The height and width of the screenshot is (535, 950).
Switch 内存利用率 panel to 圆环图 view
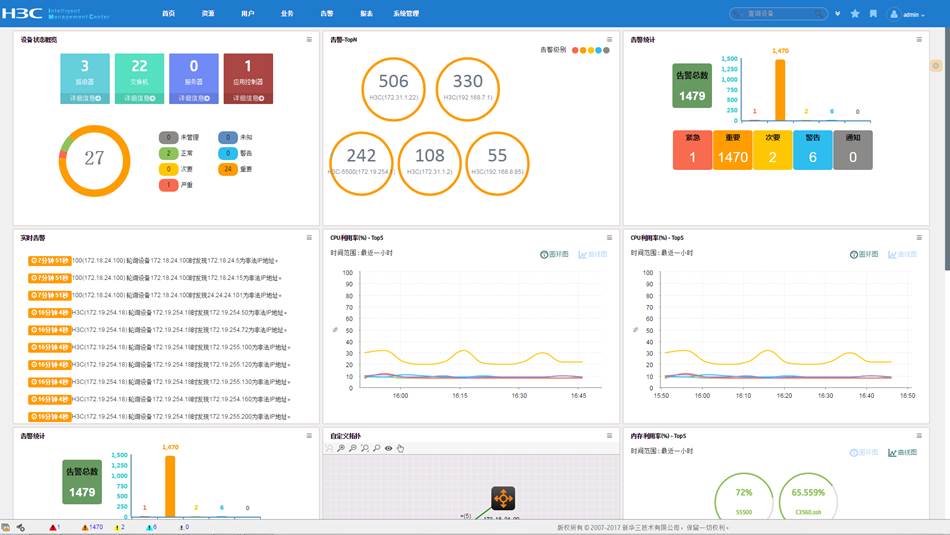(x=864, y=453)
